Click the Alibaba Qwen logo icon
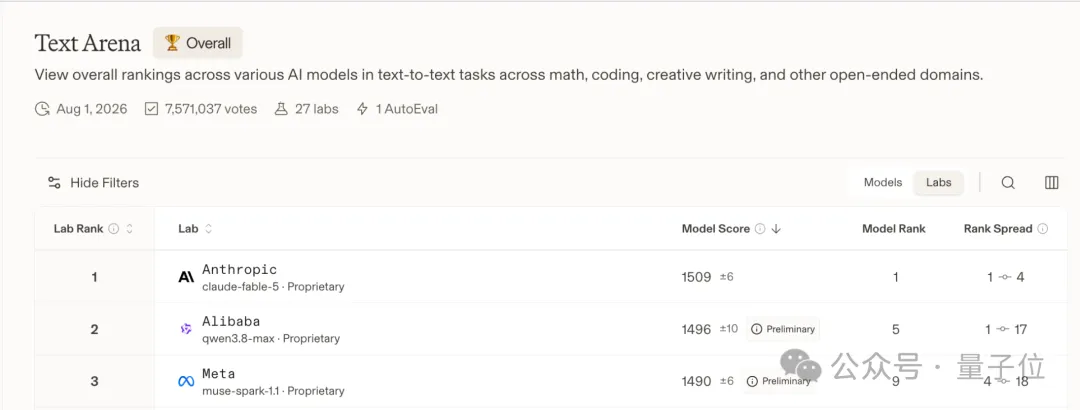 (186, 329)
